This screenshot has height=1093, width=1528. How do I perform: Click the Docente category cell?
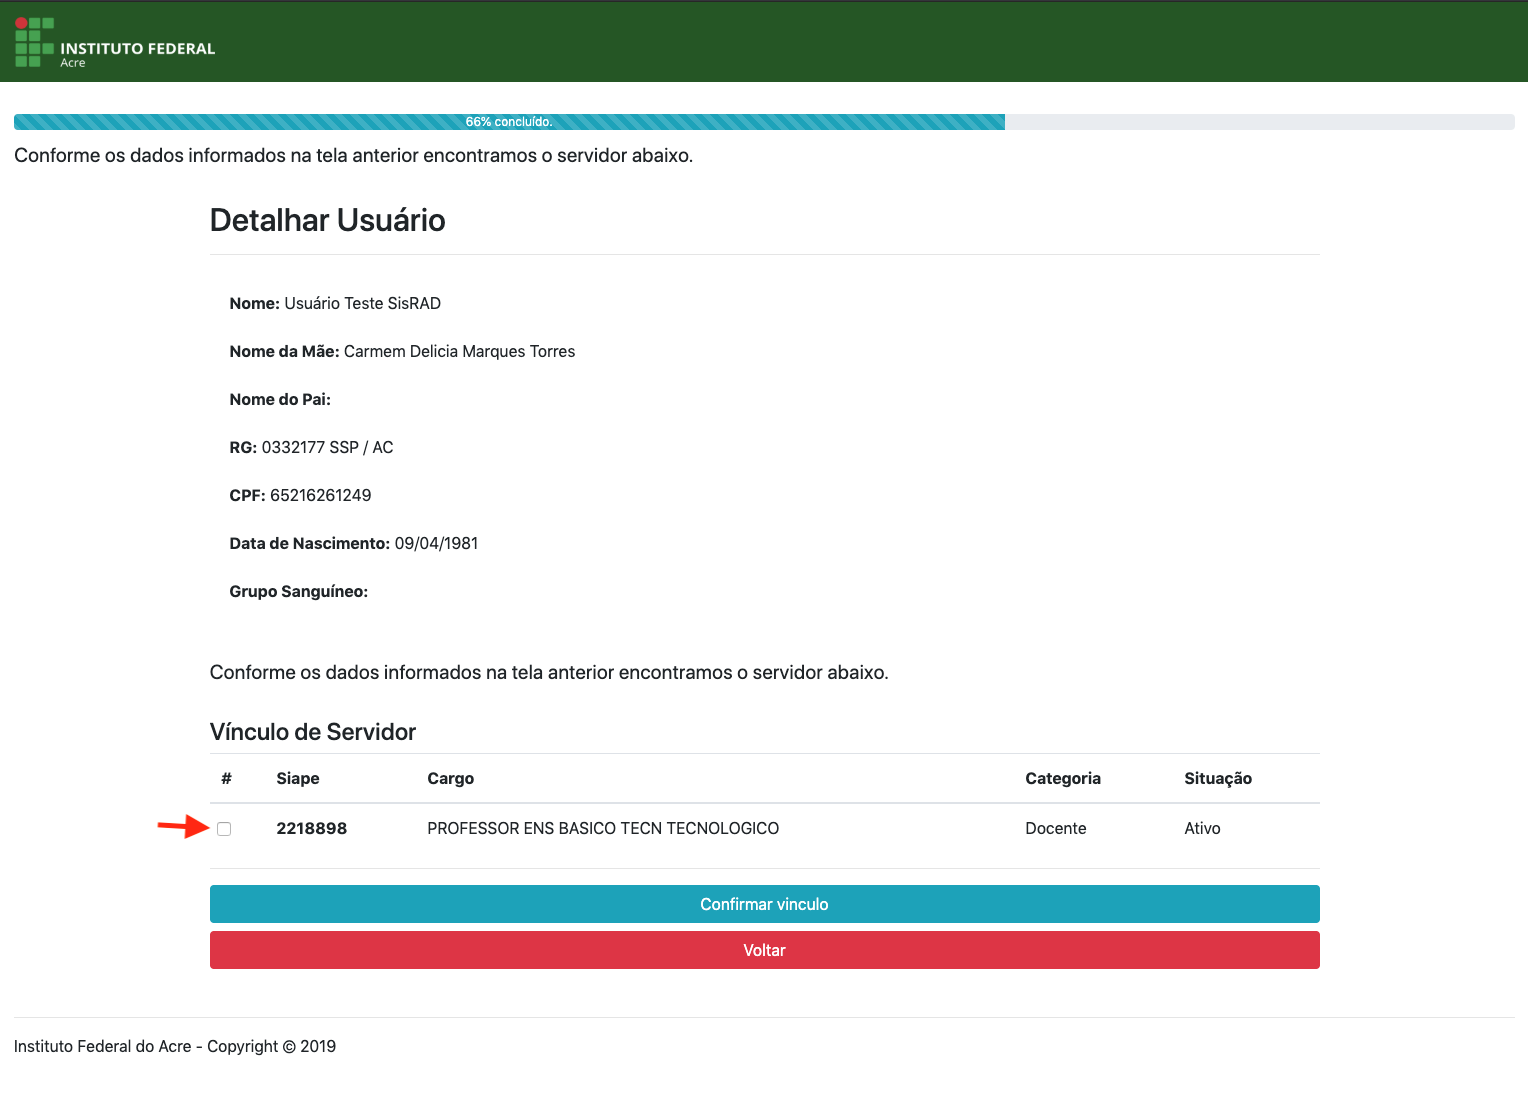1055,828
